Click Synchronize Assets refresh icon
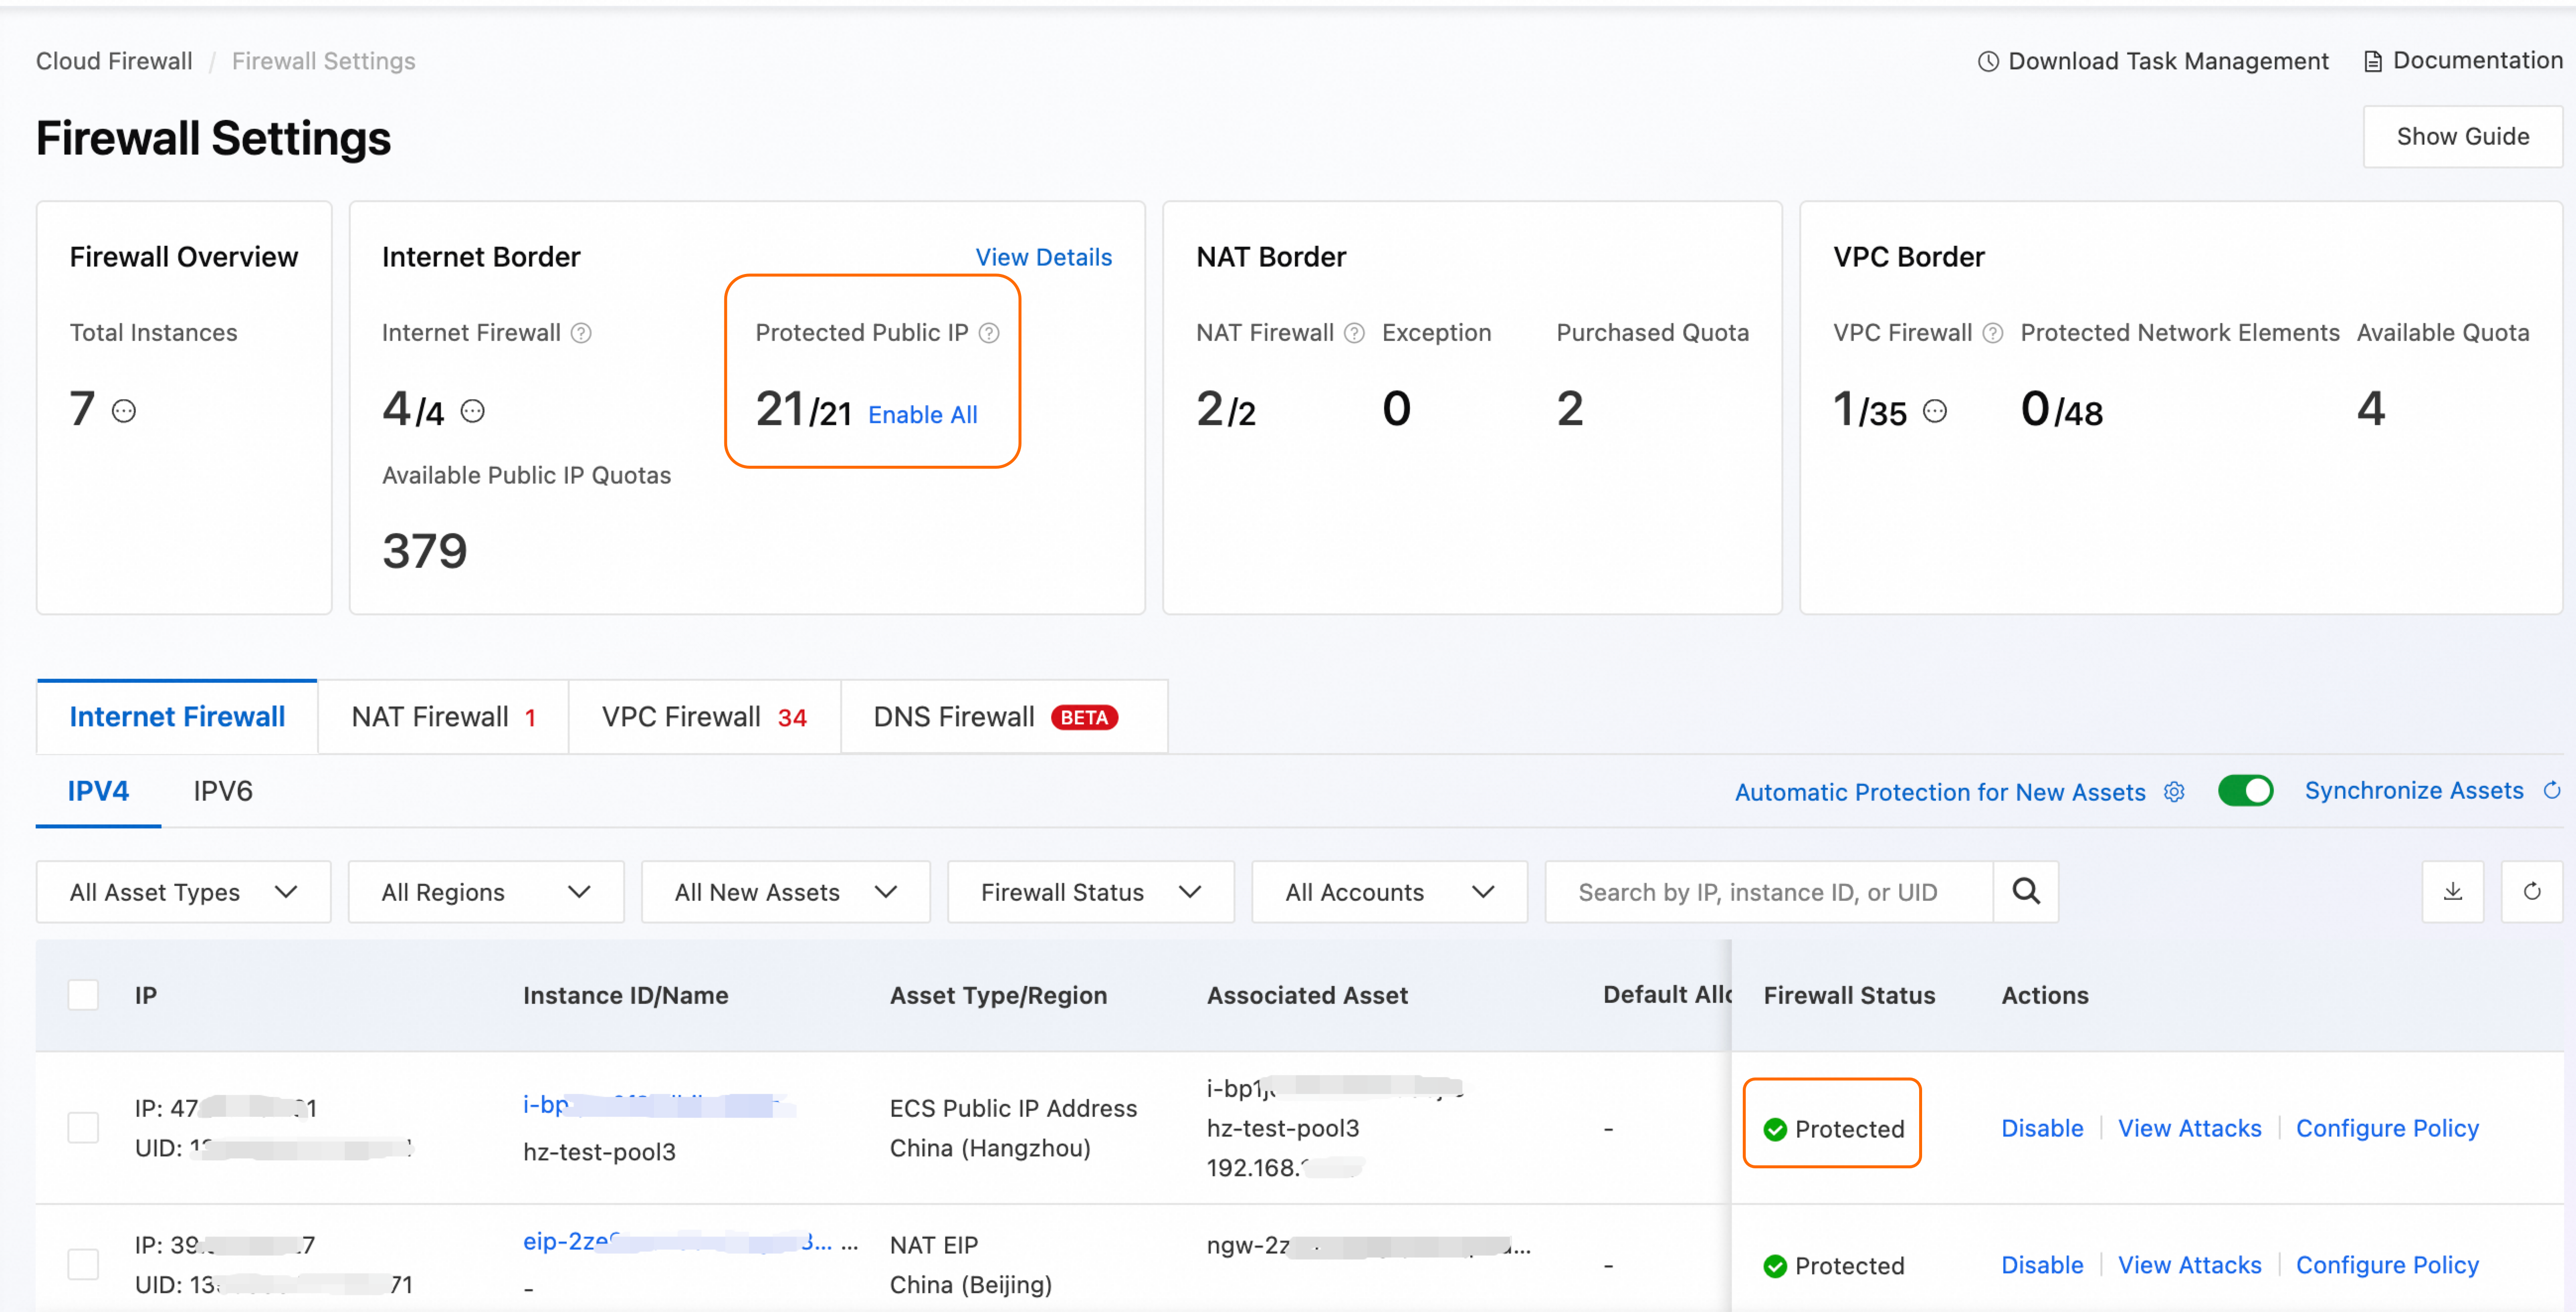This screenshot has height=1312, width=2576. [2552, 791]
